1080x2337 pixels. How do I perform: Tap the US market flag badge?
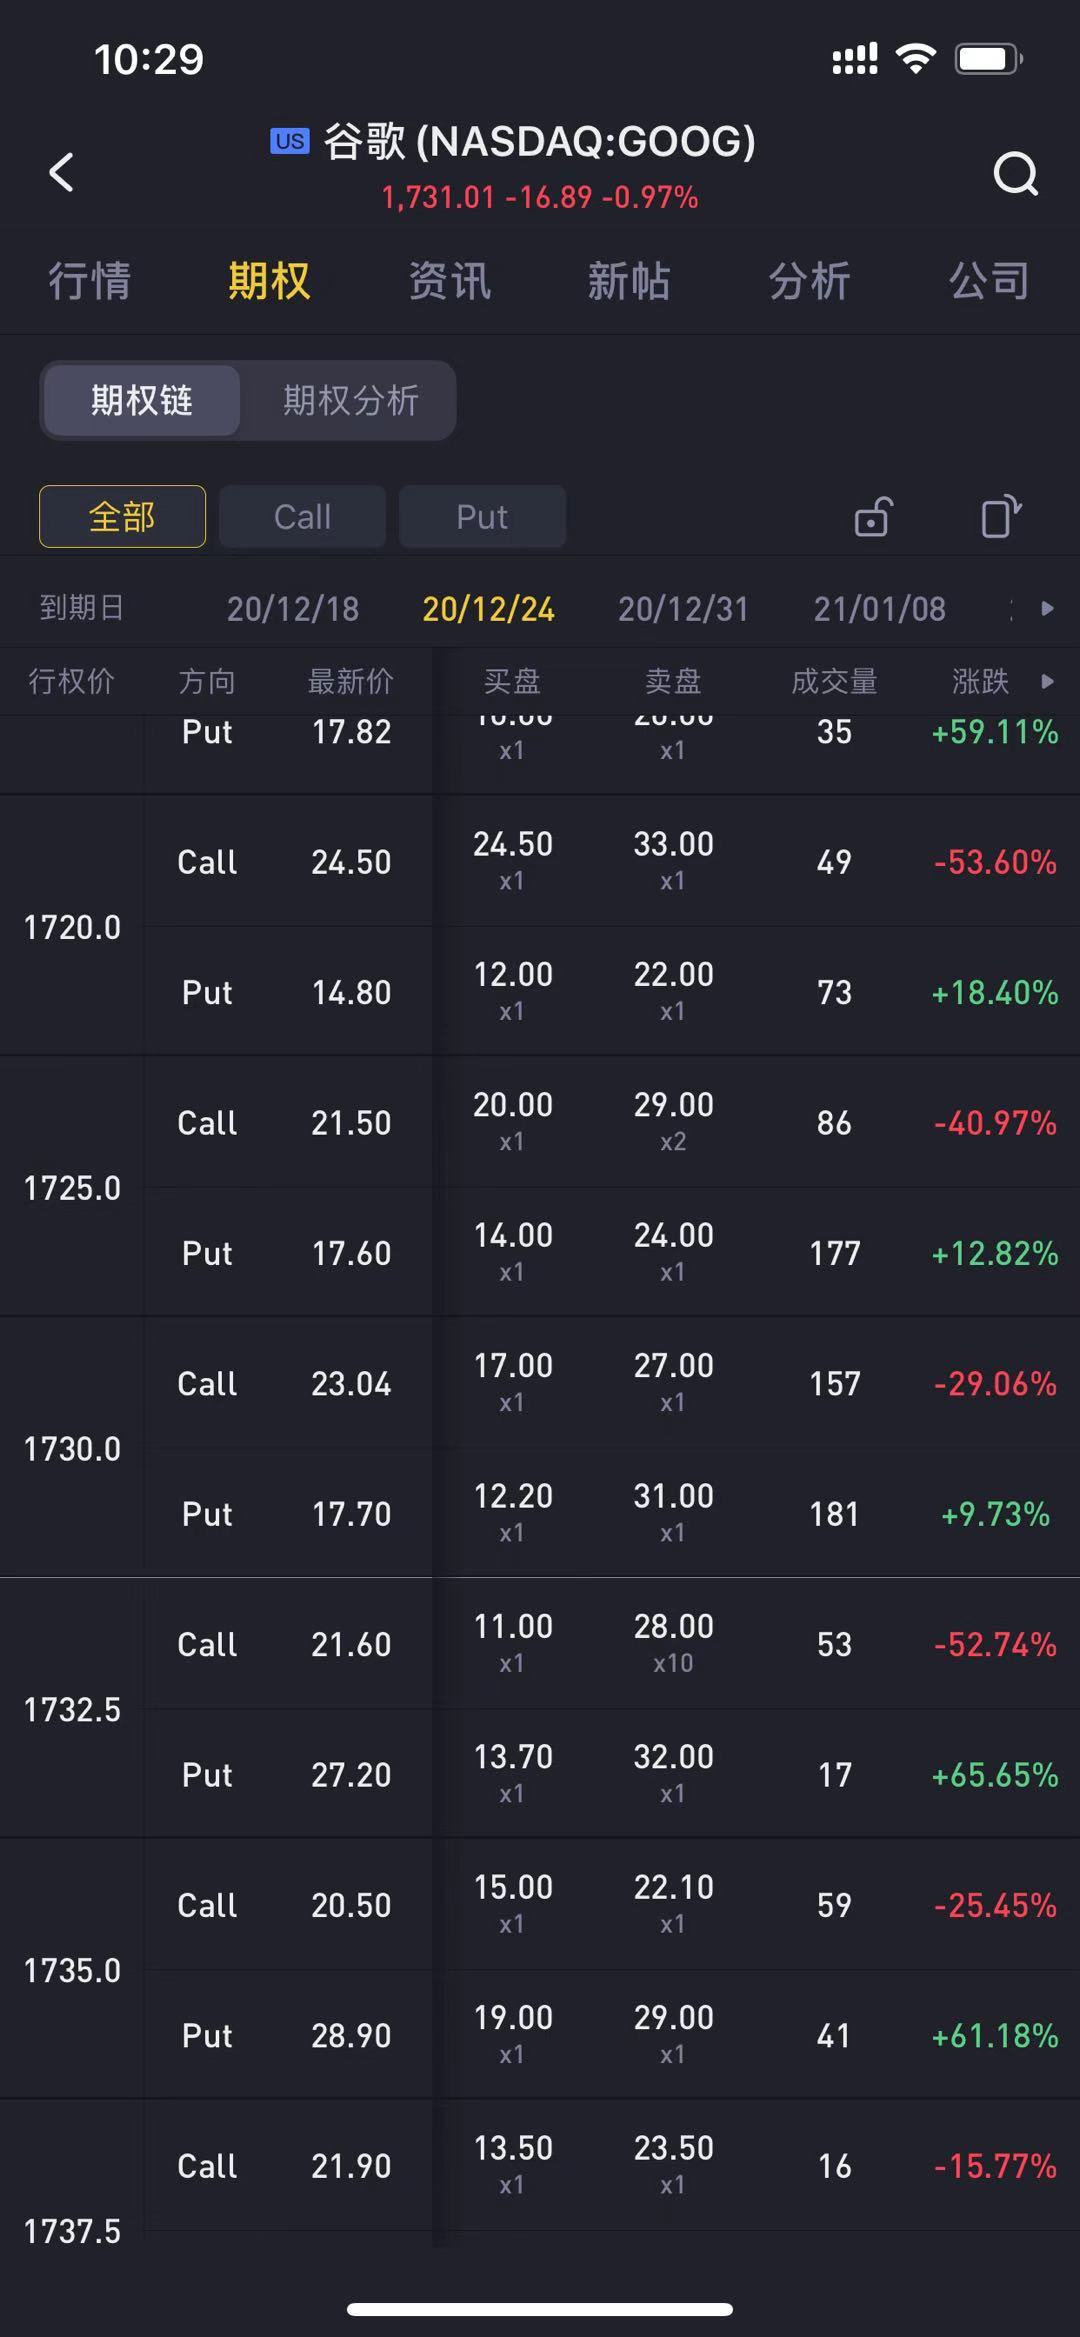[290, 141]
